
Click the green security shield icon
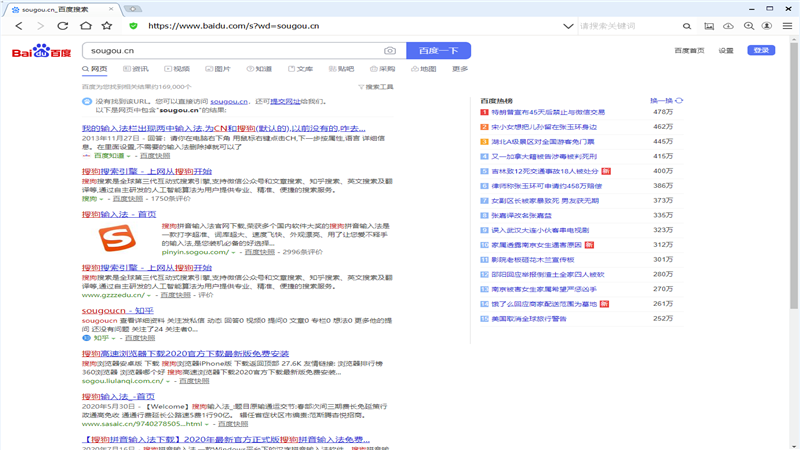pyautogui.click(x=134, y=26)
